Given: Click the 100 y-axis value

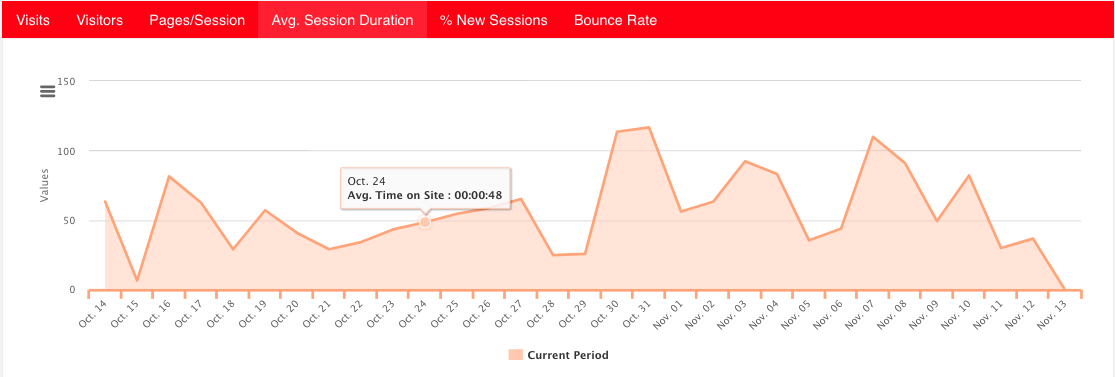Looking at the screenshot, I should (x=67, y=151).
